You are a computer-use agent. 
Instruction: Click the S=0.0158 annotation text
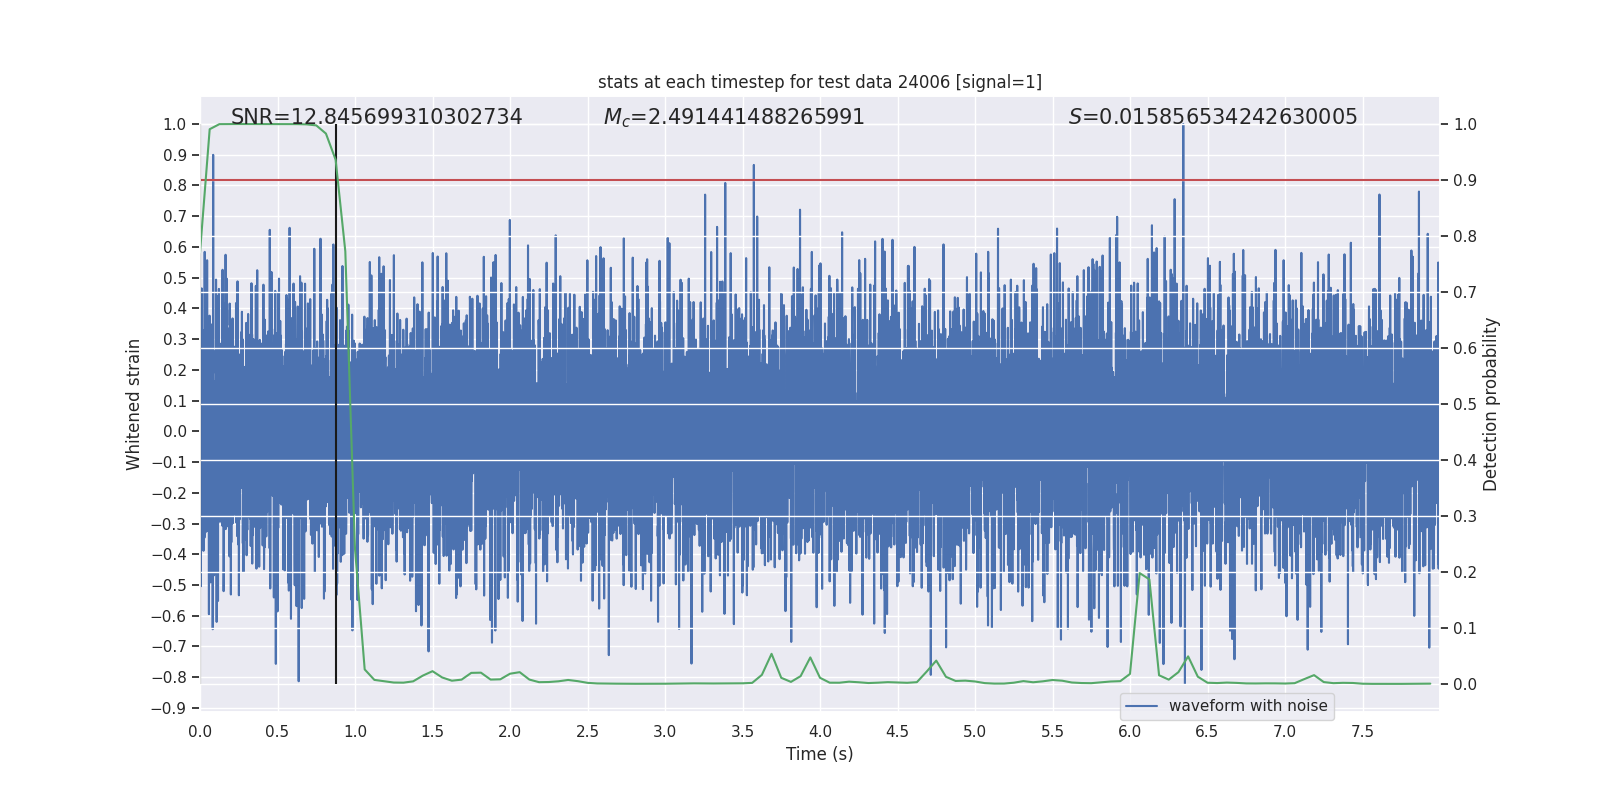click(x=1212, y=117)
